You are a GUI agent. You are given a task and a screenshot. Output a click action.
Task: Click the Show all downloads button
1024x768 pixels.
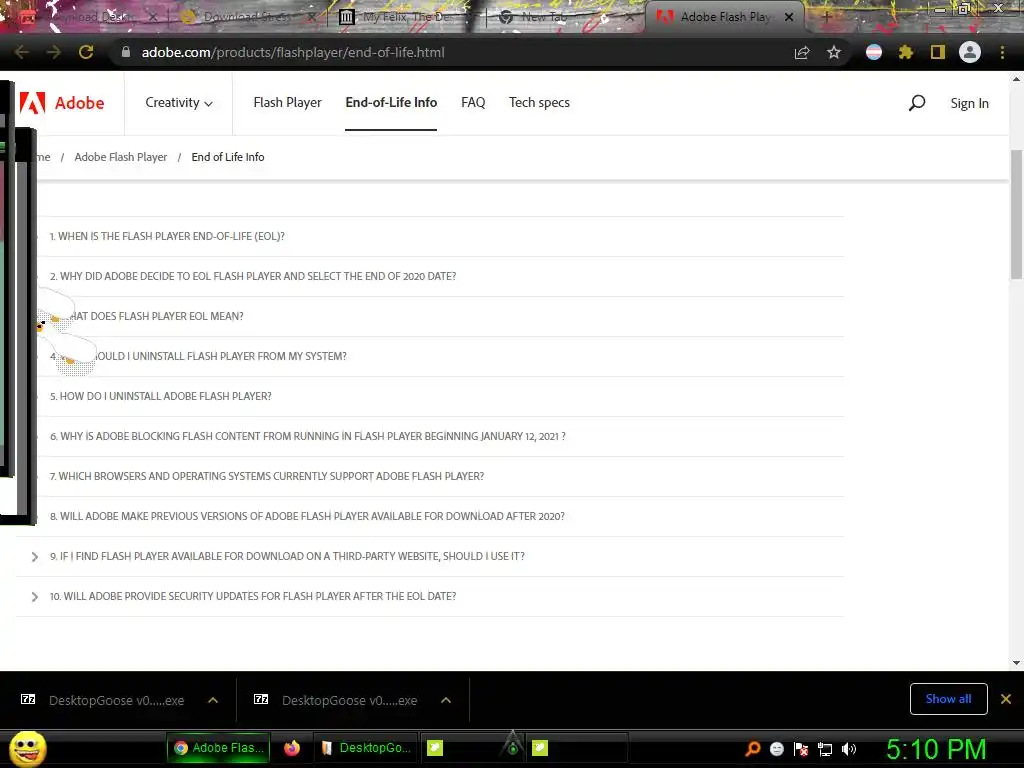[x=948, y=699]
